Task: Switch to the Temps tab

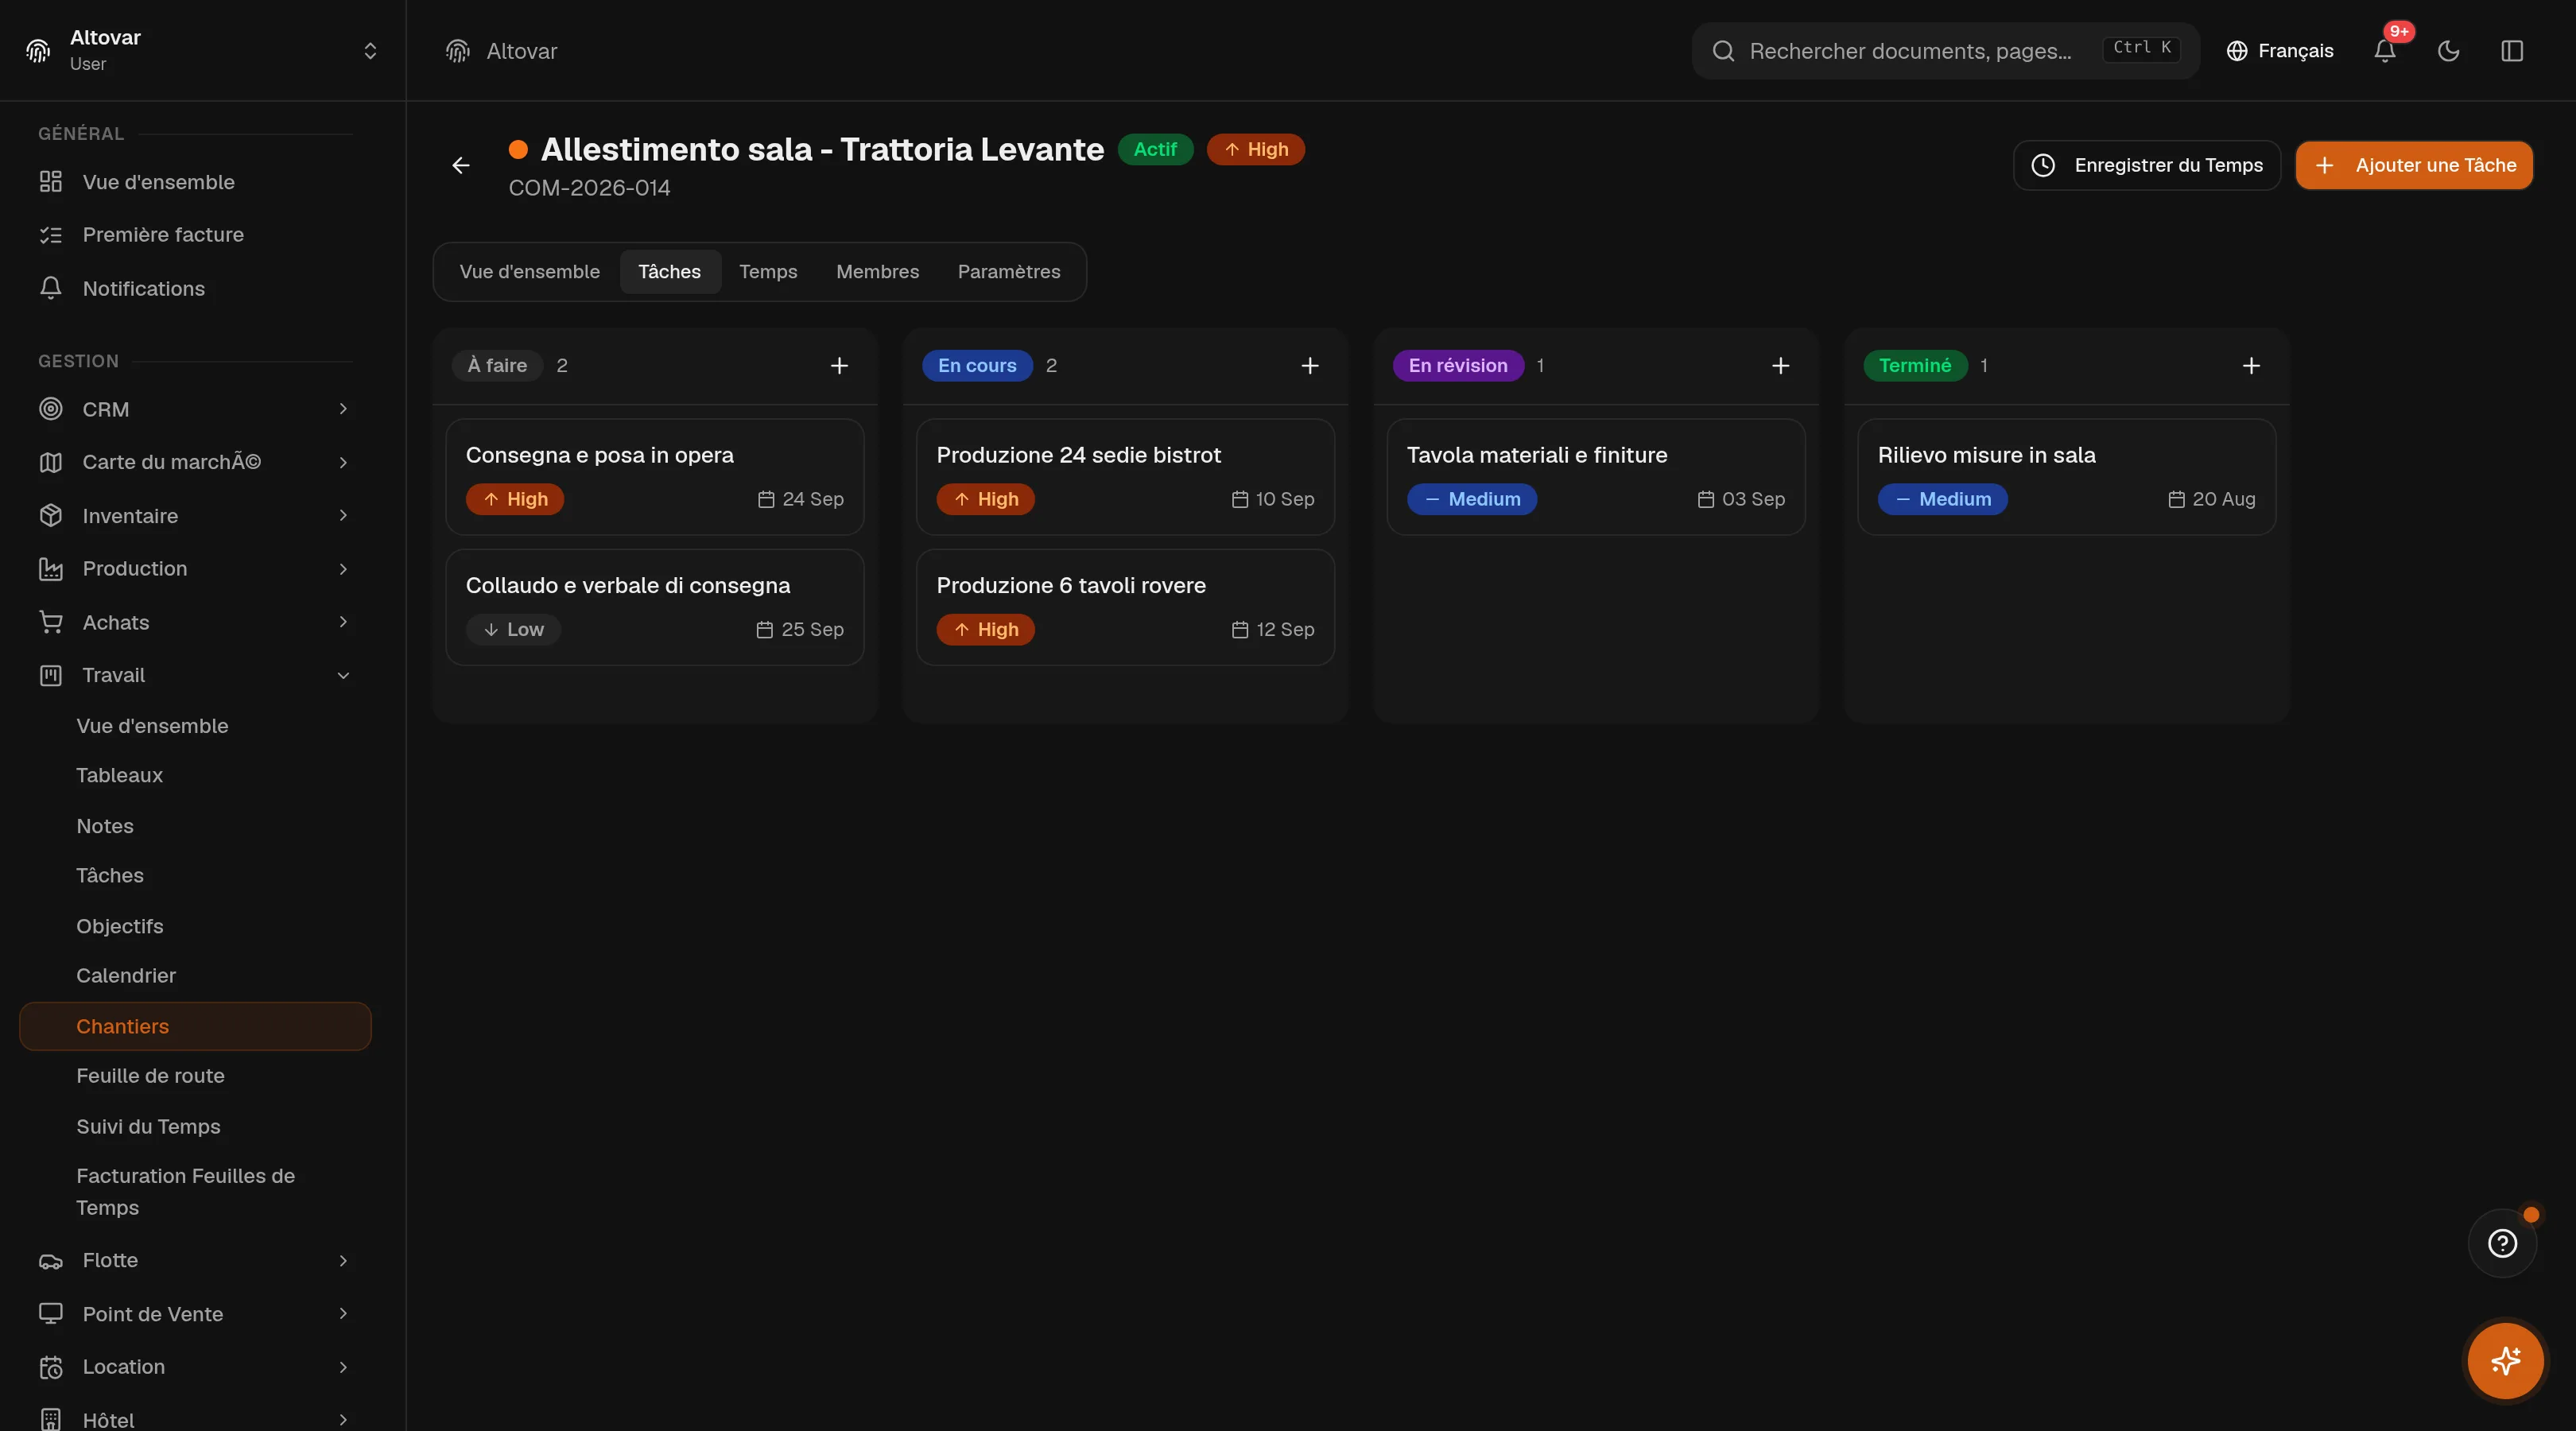Action: [768, 272]
